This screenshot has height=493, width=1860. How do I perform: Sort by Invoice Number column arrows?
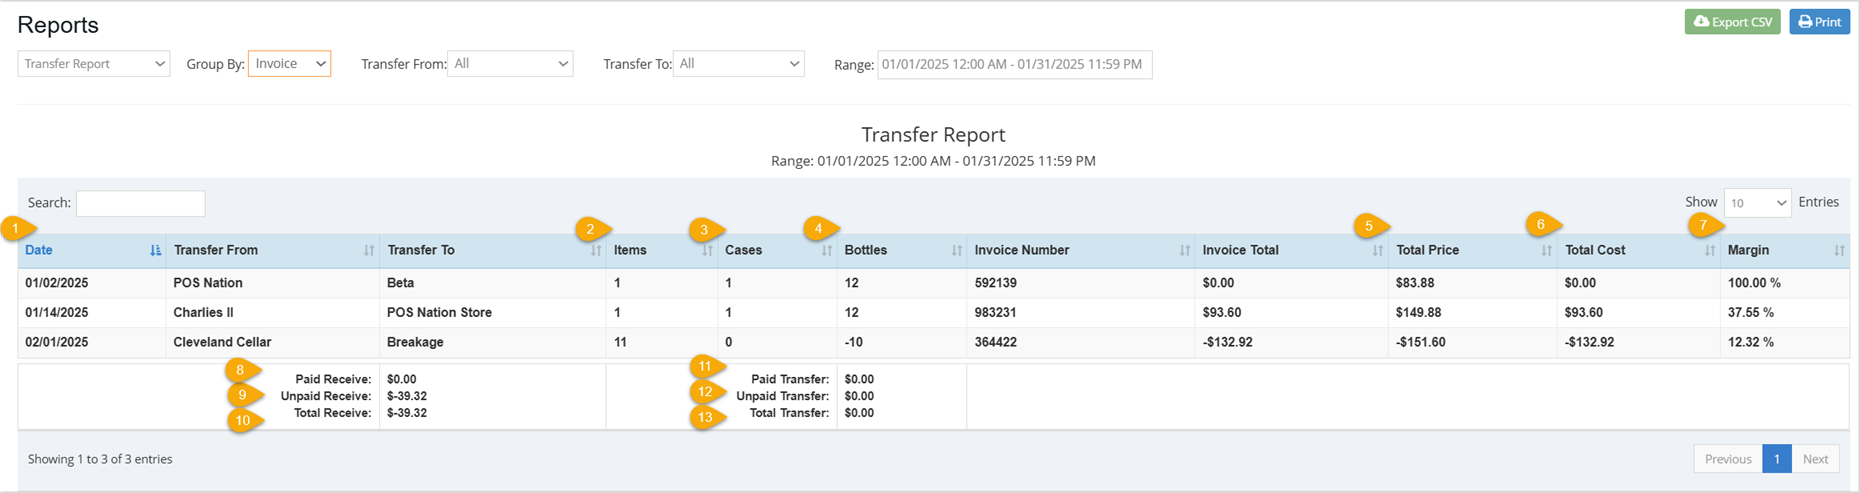pos(1185,251)
